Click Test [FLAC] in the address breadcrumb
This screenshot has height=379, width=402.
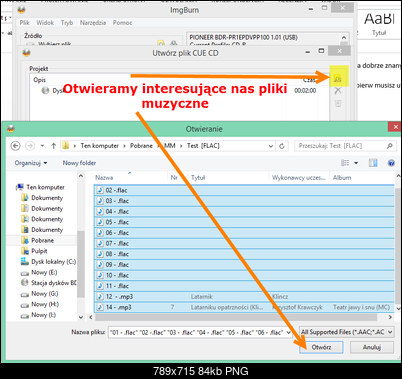coord(203,146)
